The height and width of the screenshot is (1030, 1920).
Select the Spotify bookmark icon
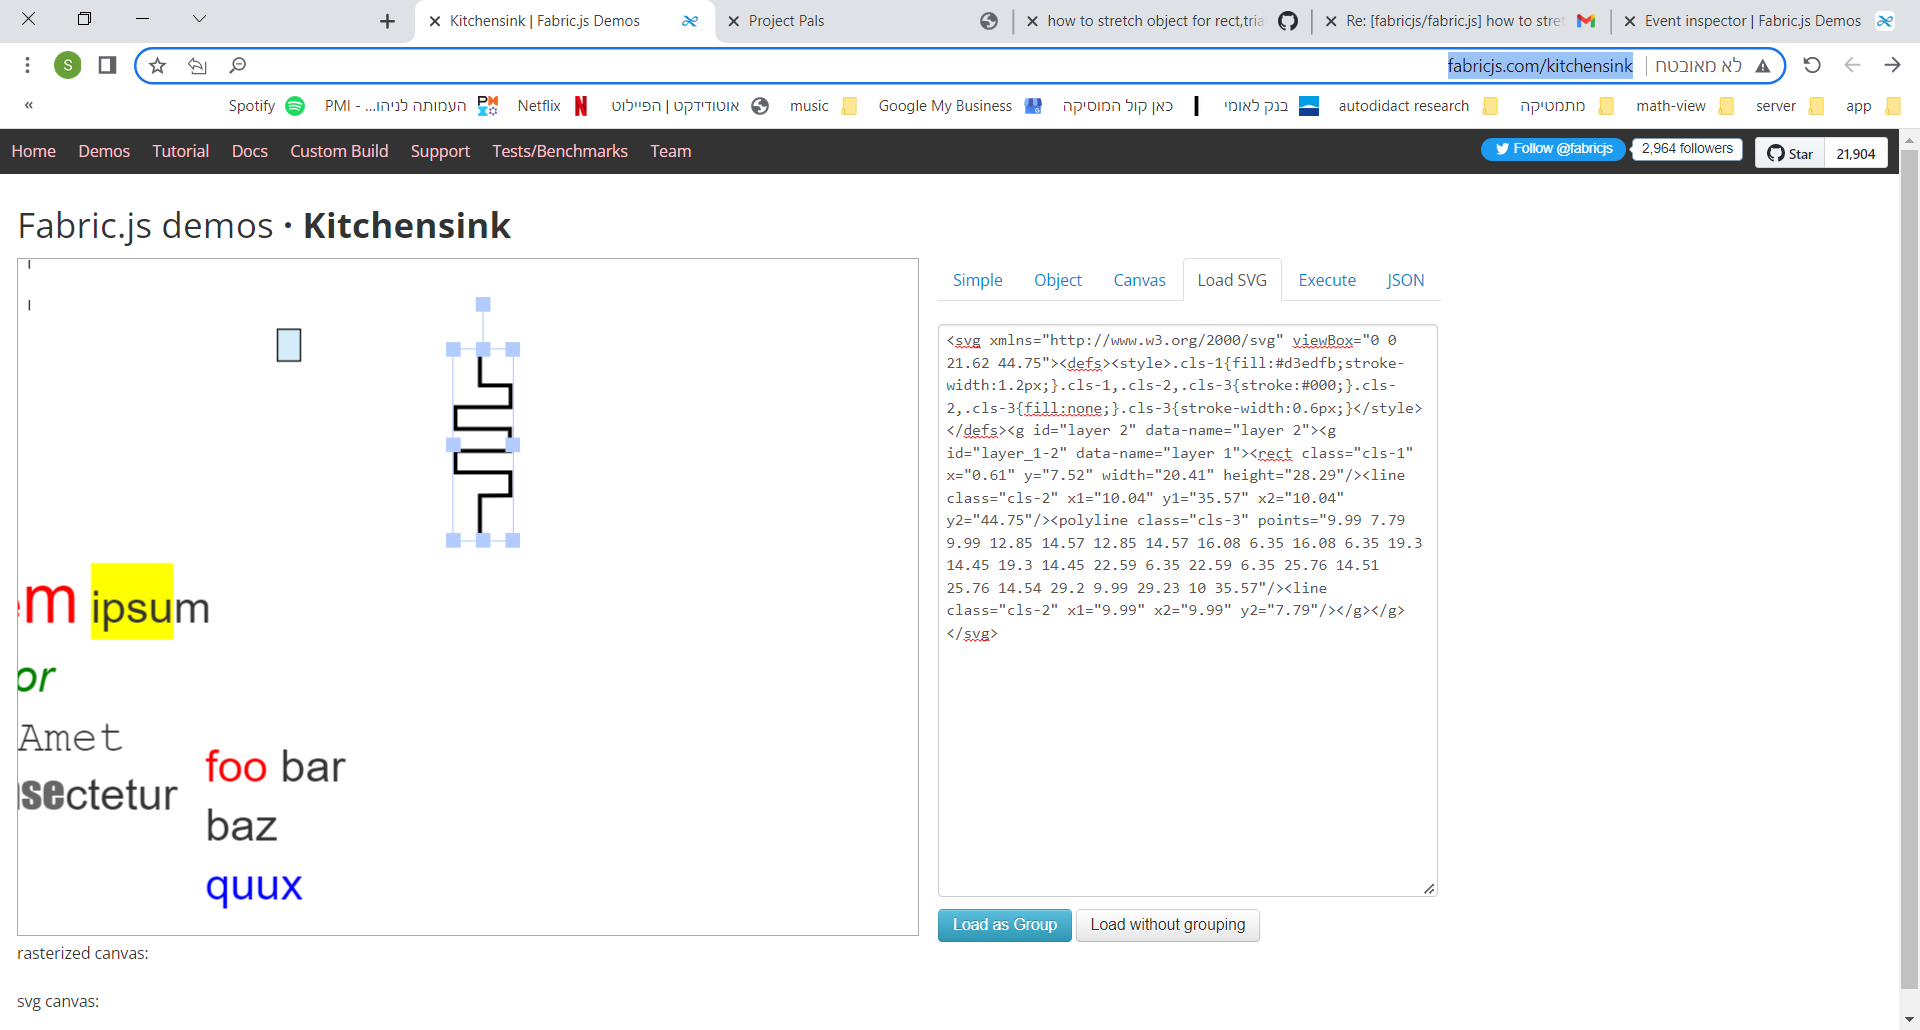294,105
